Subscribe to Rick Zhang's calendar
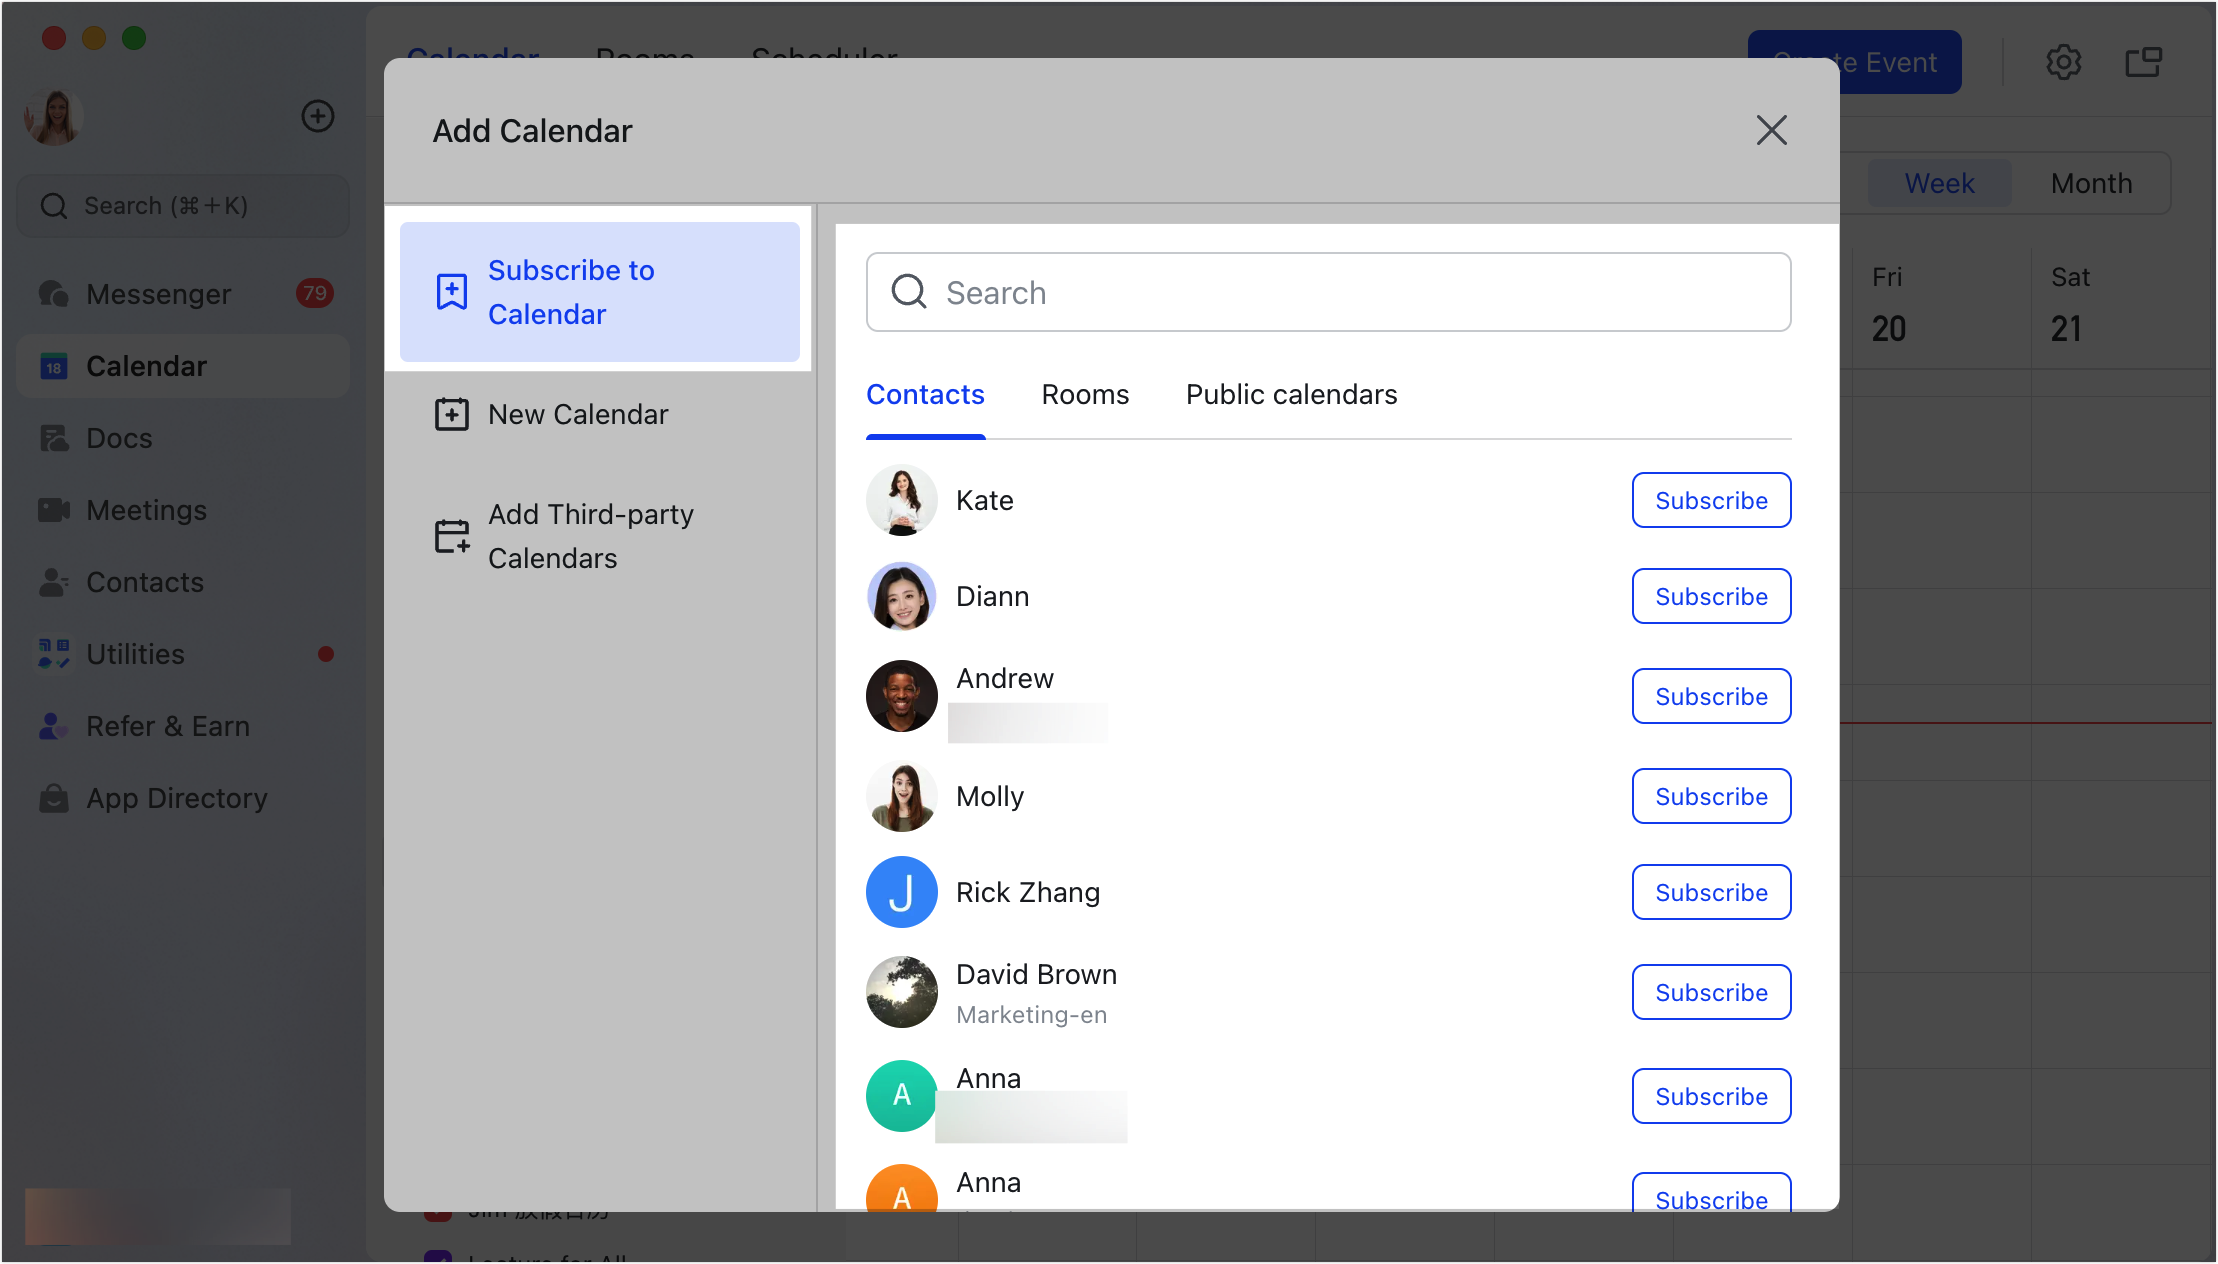Screen dimensions: 2218x1264 click(1711, 892)
